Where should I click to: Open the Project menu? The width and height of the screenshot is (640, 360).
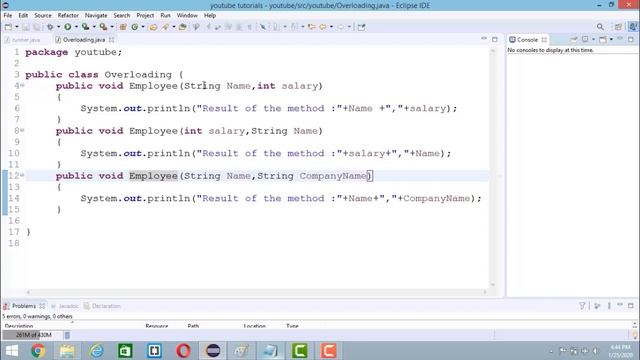pos(145,15)
